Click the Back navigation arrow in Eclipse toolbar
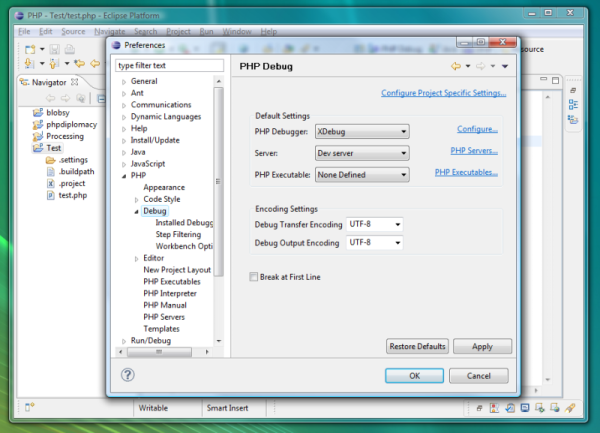This screenshot has height=433, width=600. 95,63
